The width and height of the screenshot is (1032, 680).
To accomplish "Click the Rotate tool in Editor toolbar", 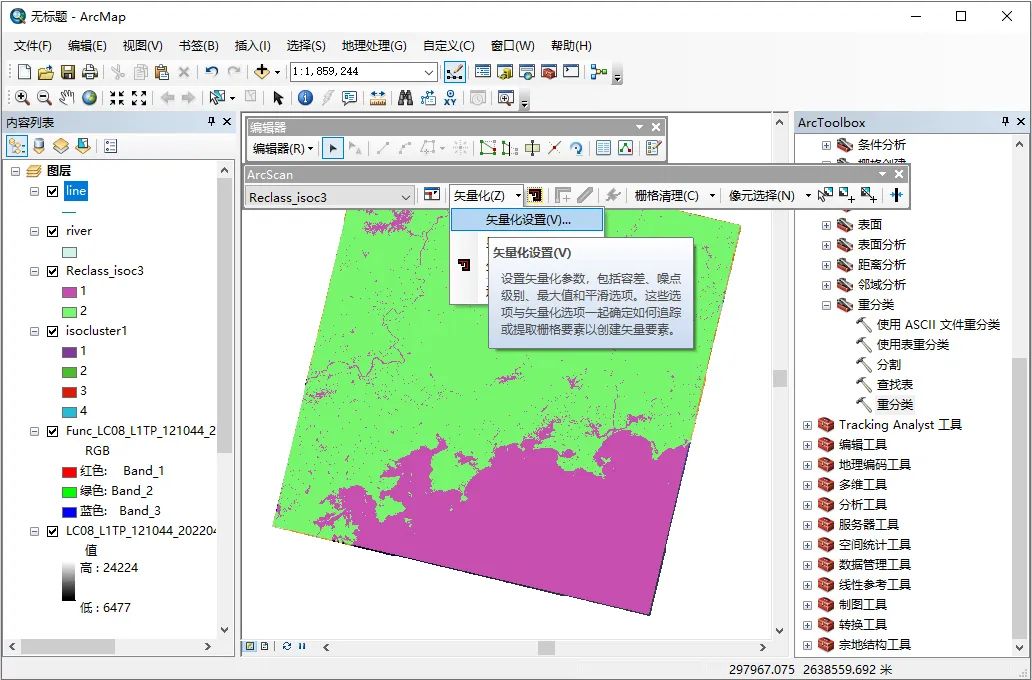I will 577,148.
